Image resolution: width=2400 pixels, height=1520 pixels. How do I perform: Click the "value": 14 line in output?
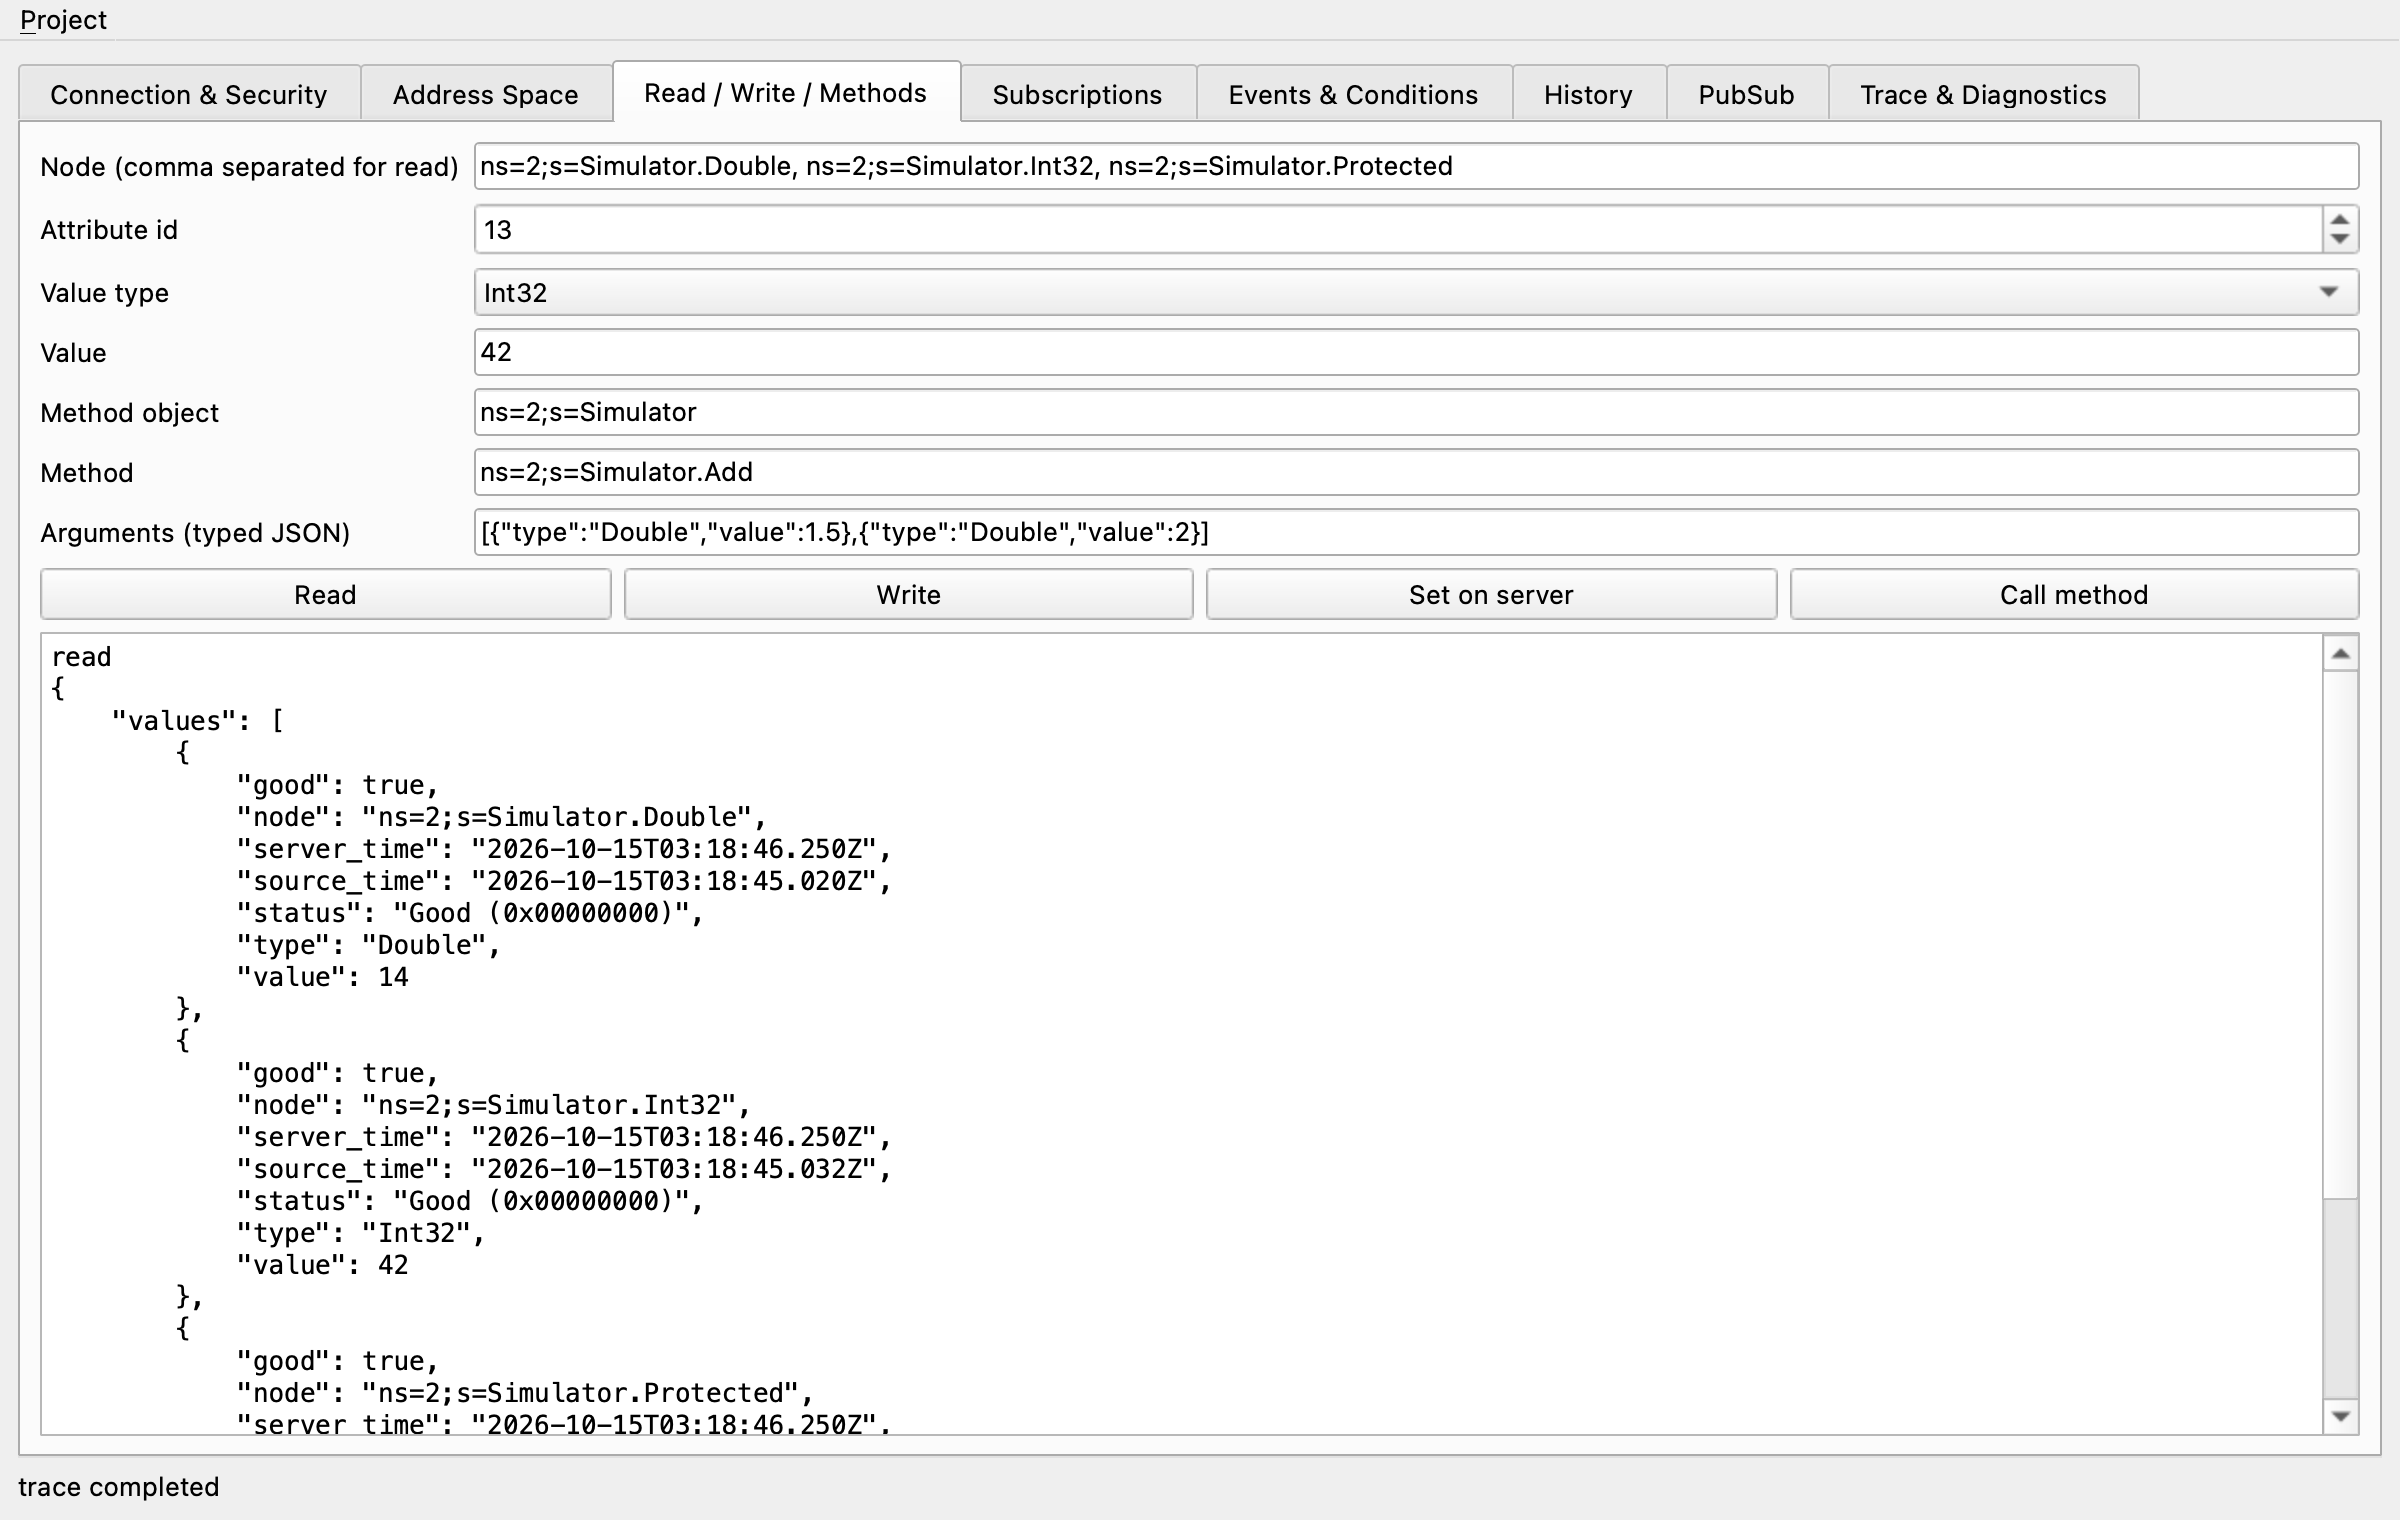[322, 977]
